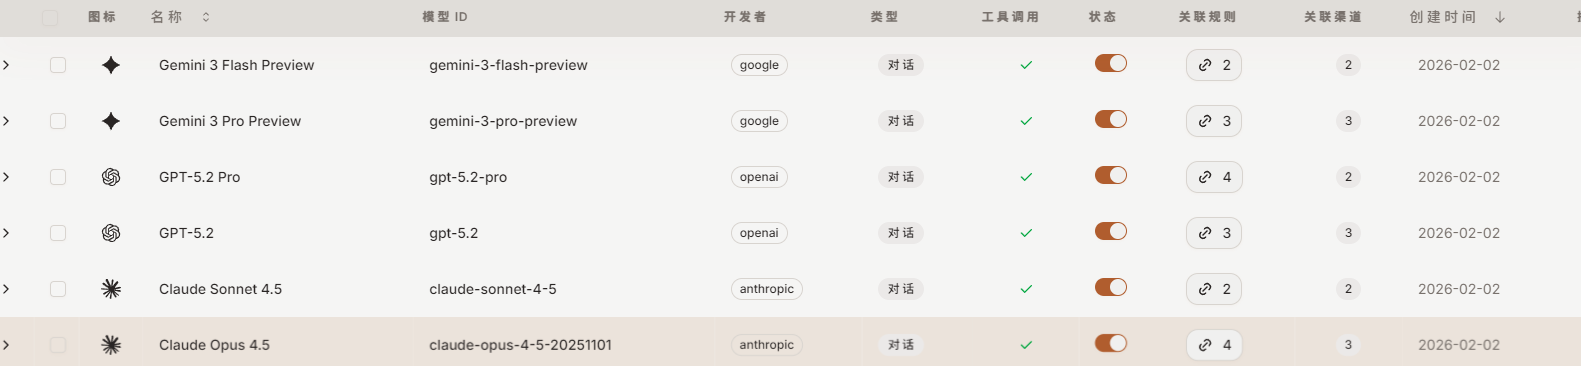This screenshot has width=1581, height=366.
Task: Check the box for Gemini 3 Flash Preview
Action: tap(58, 65)
